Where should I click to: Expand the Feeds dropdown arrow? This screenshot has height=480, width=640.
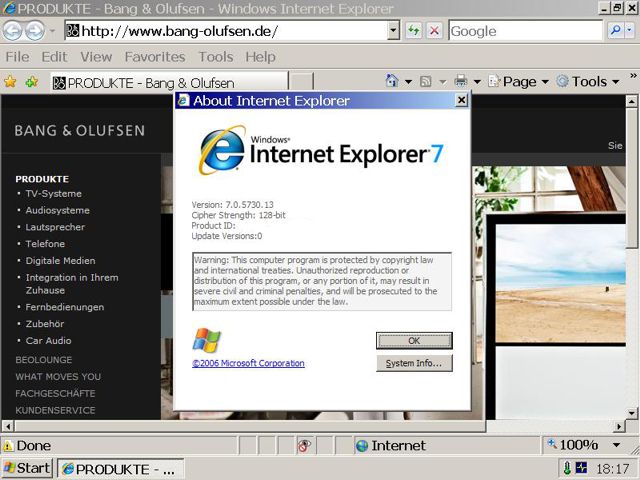click(x=442, y=82)
